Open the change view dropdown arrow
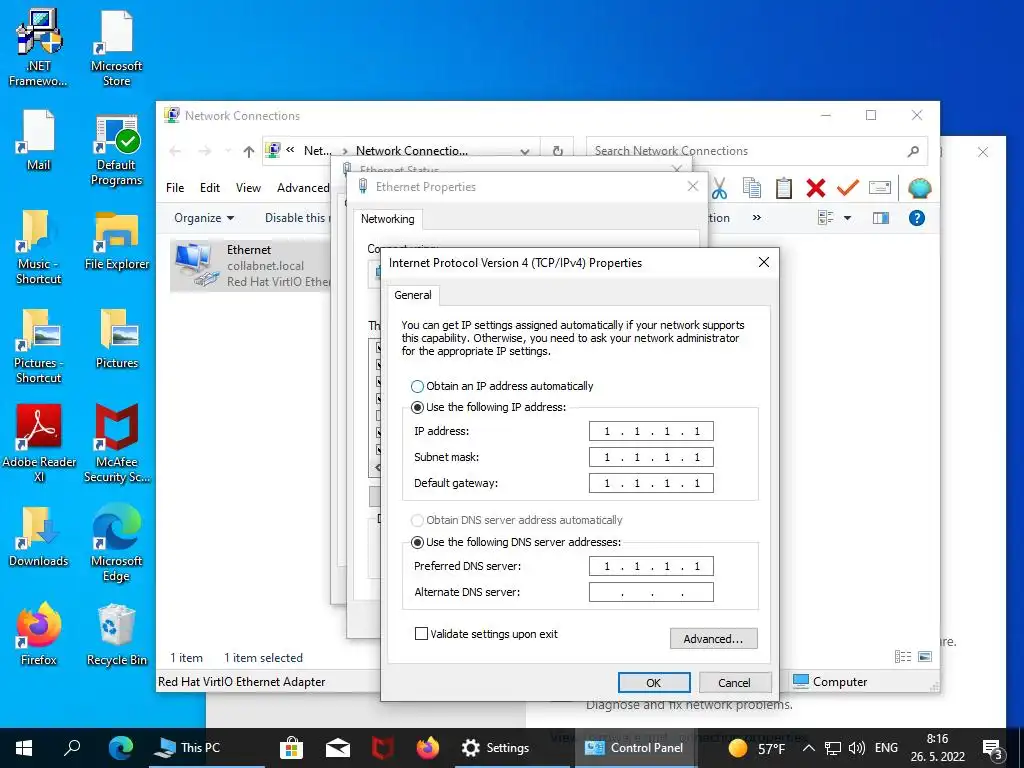This screenshot has height=768, width=1024. pos(848,218)
